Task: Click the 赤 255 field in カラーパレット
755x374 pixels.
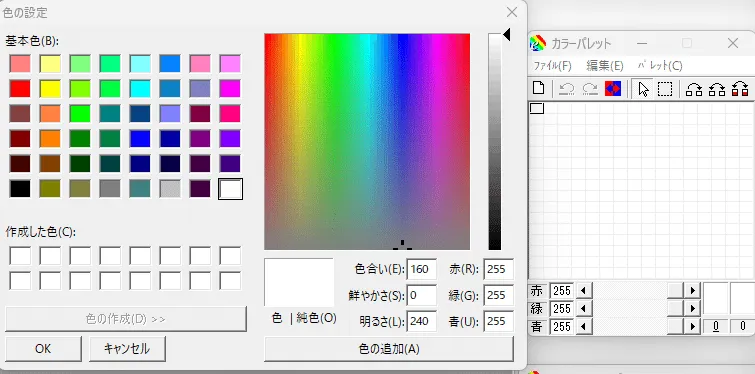Action: [x=562, y=291]
